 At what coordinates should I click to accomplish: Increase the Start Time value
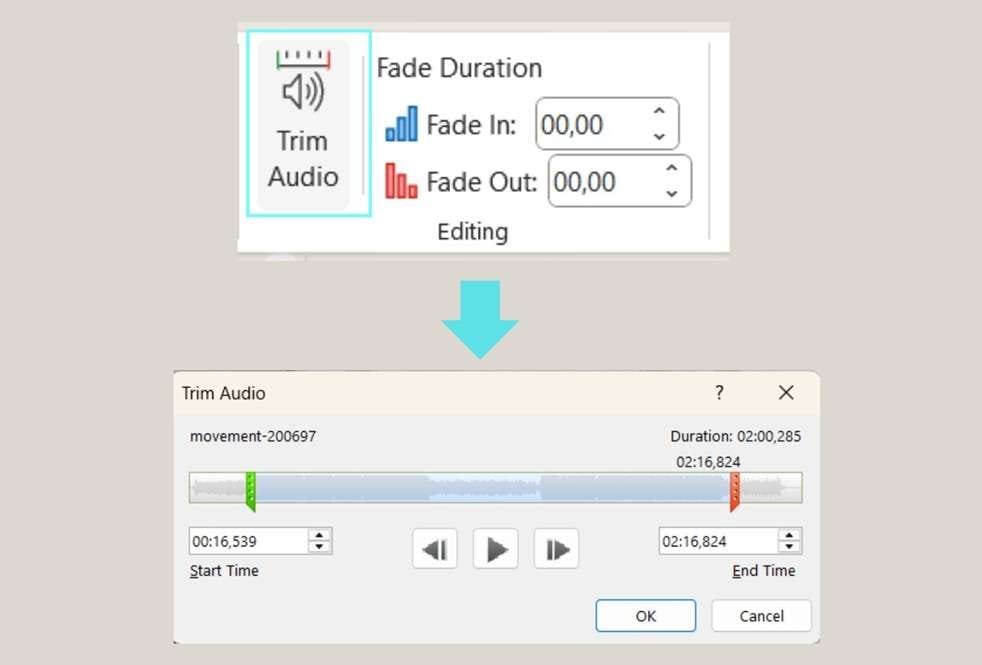319,535
